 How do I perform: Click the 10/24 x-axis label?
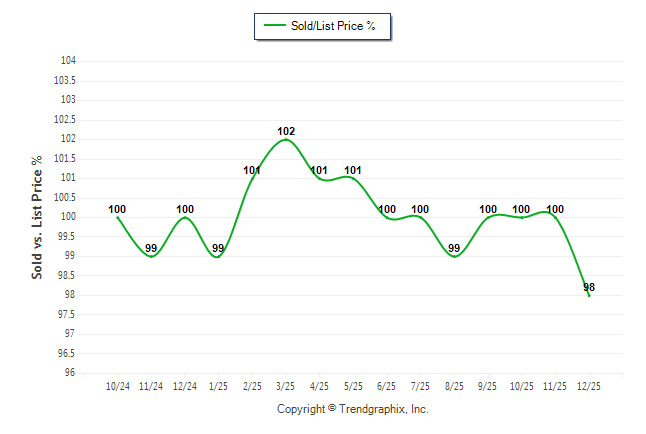pyautogui.click(x=117, y=385)
